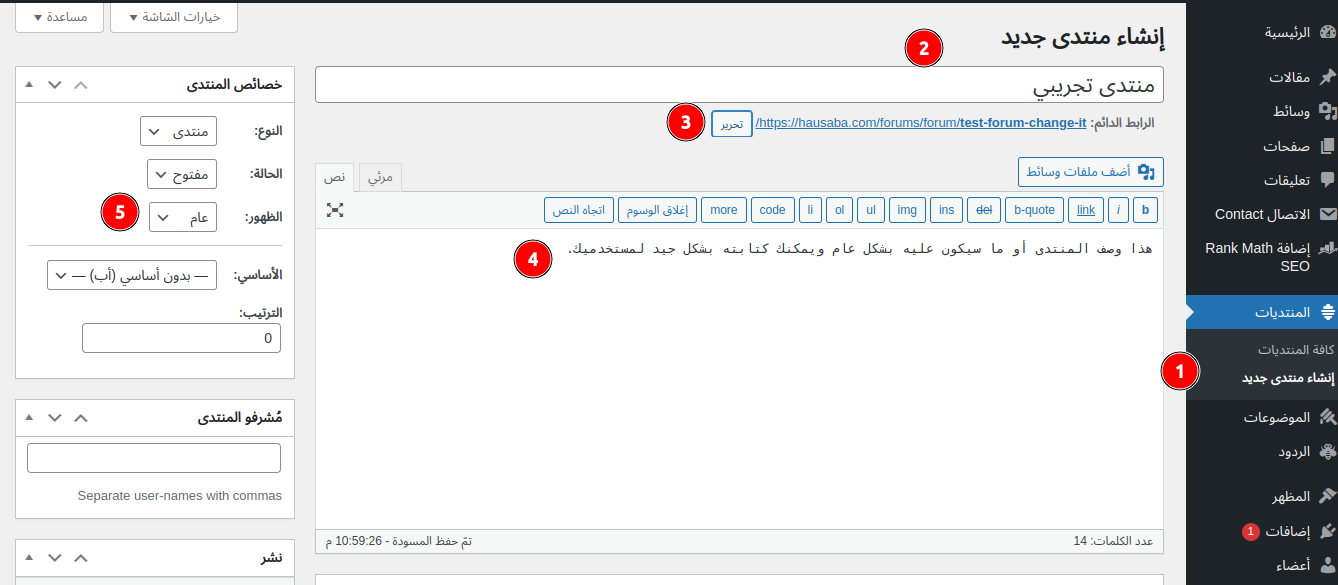Open the النوع dropdown
Screen dimensions: 1338x585
(178, 131)
